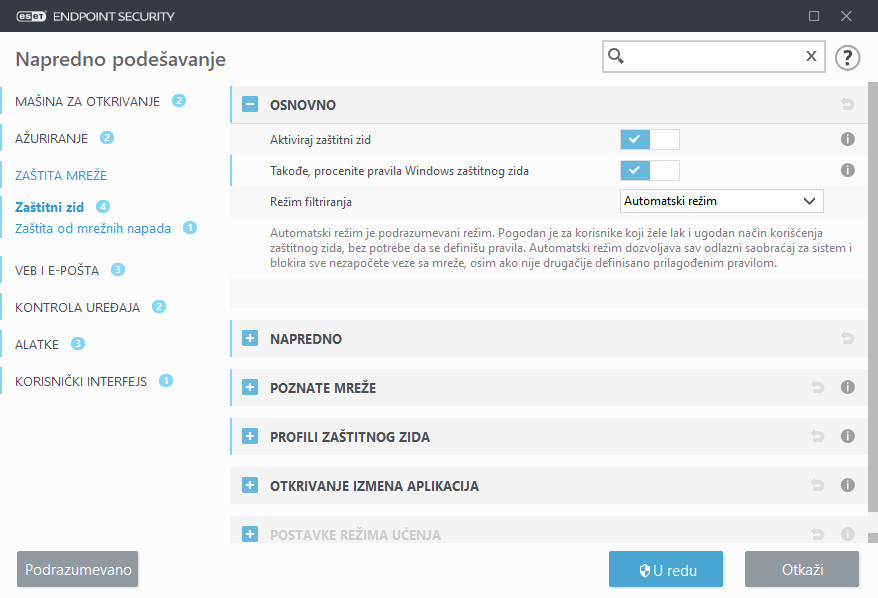Click badge 1 next to Korisnički interfejs
This screenshot has width=878, height=598.
click(x=166, y=381)
